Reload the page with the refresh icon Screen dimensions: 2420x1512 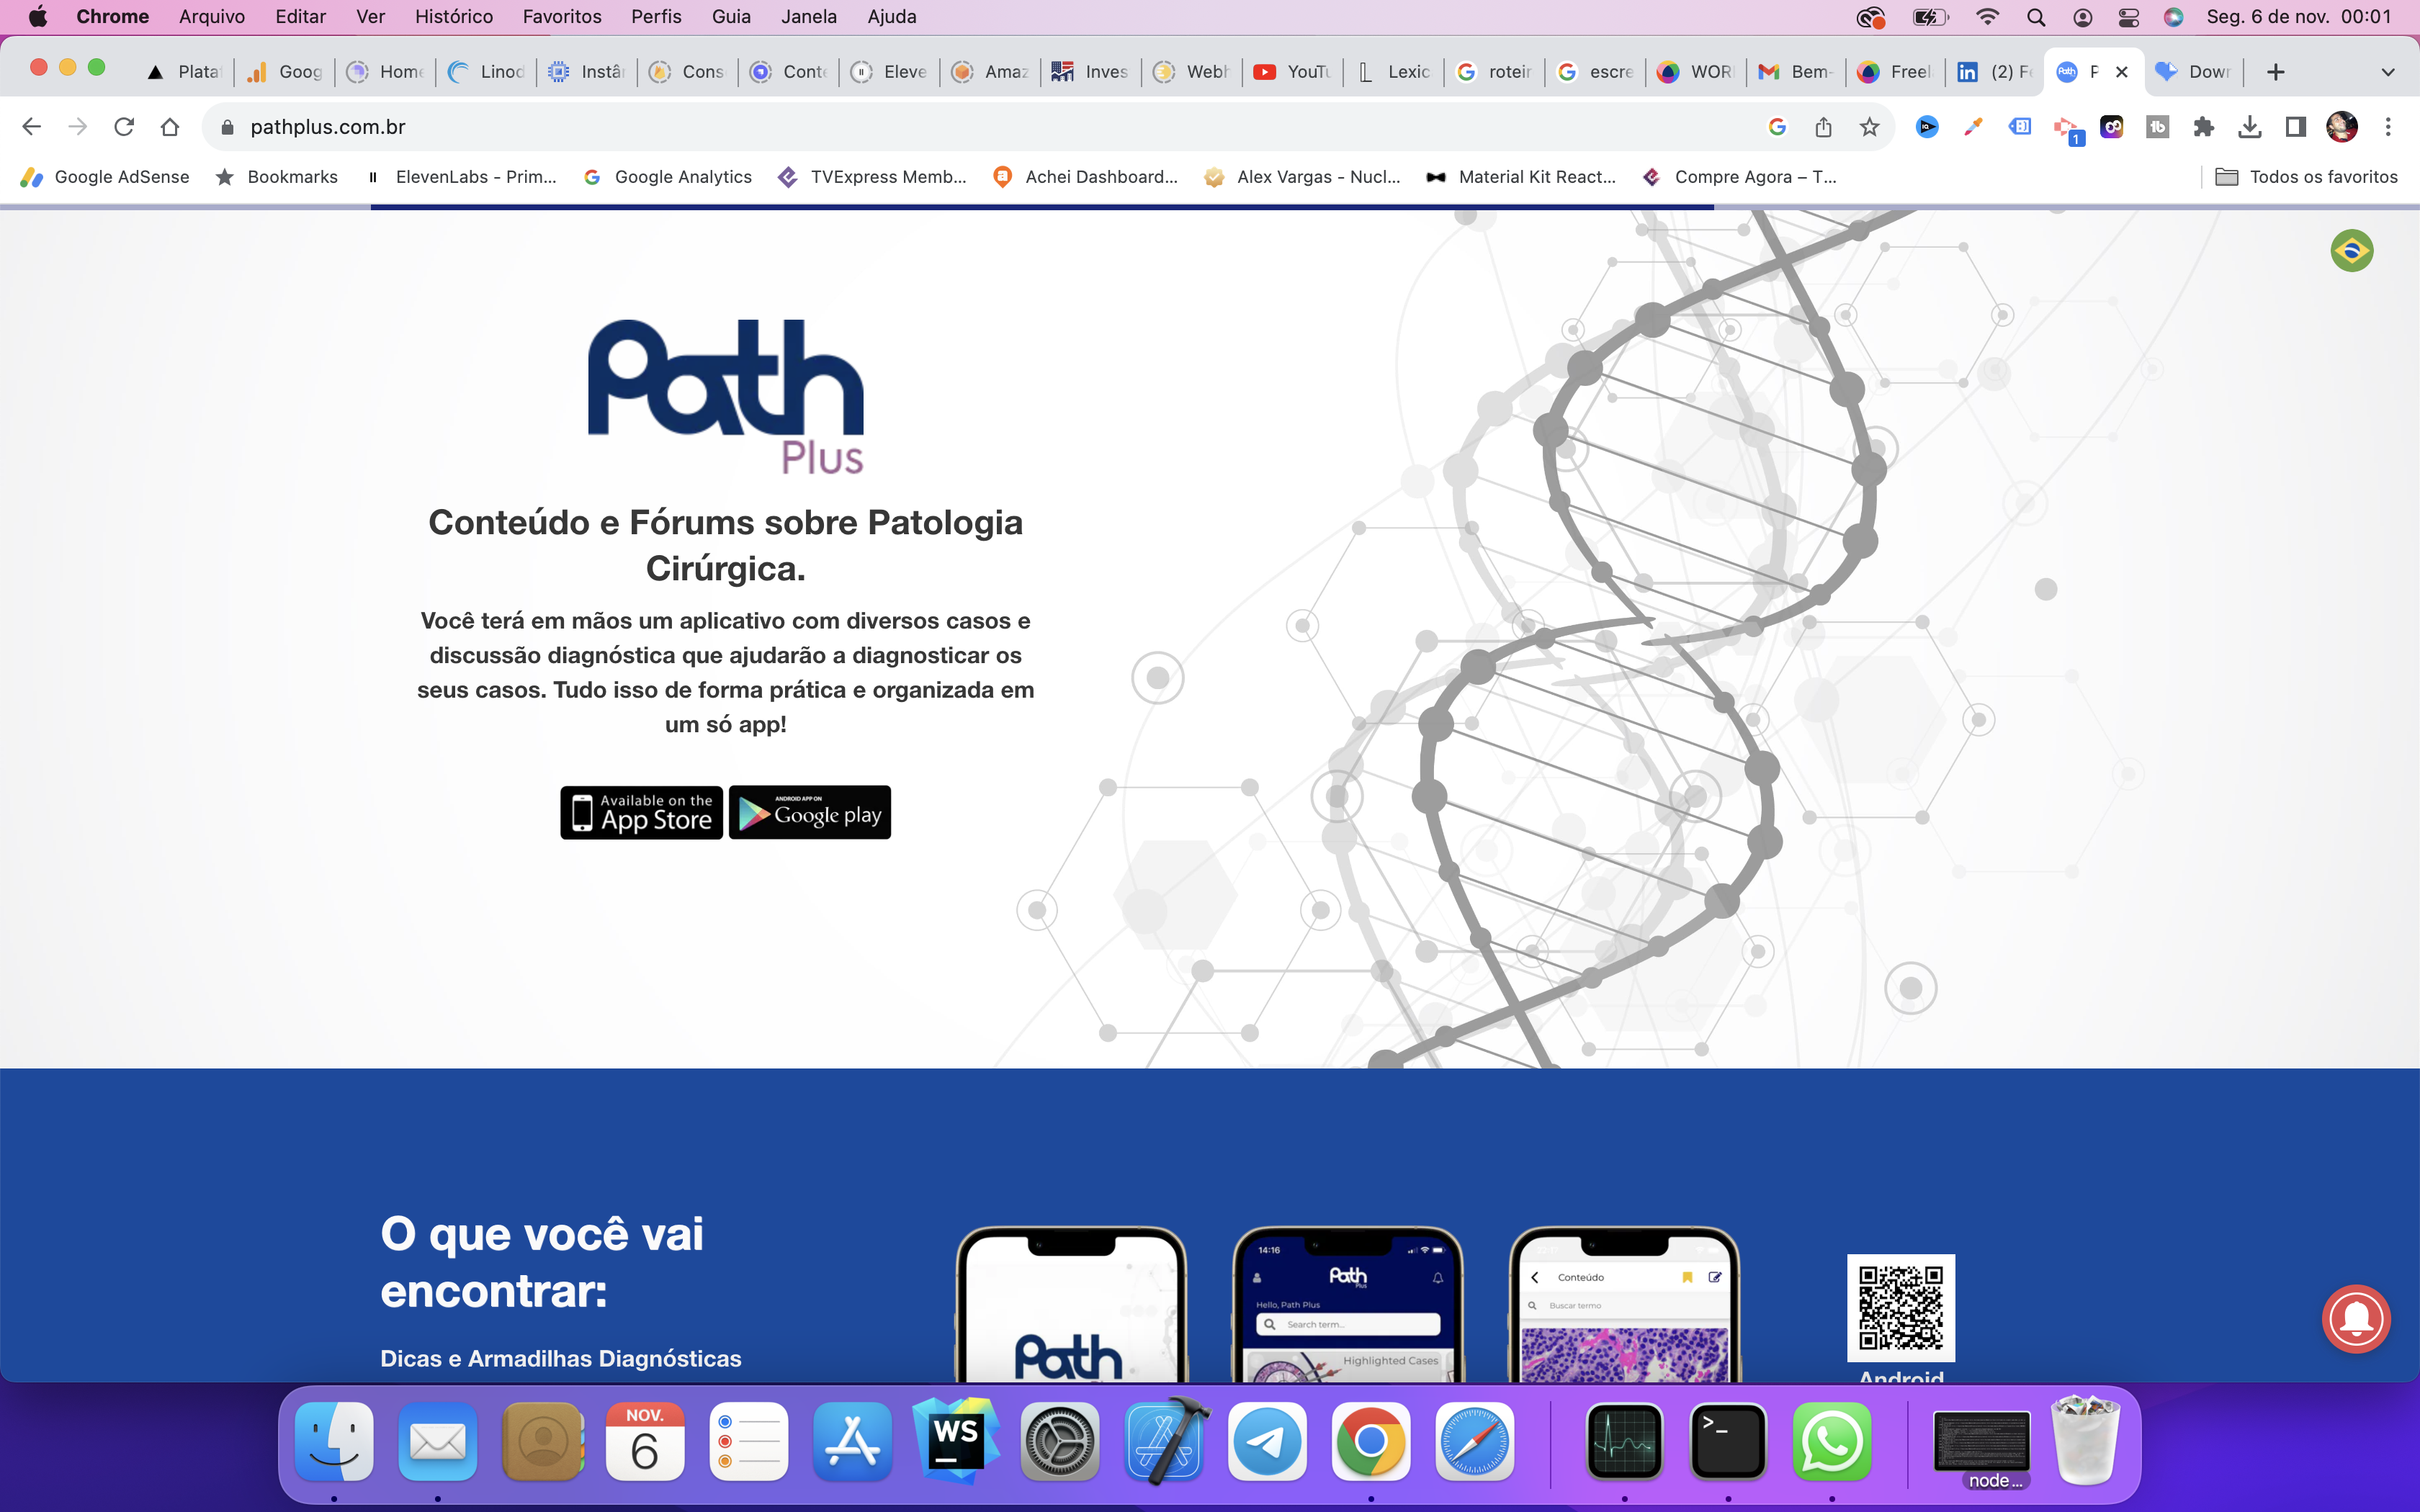pyautogui.click(x=124, y=127)
